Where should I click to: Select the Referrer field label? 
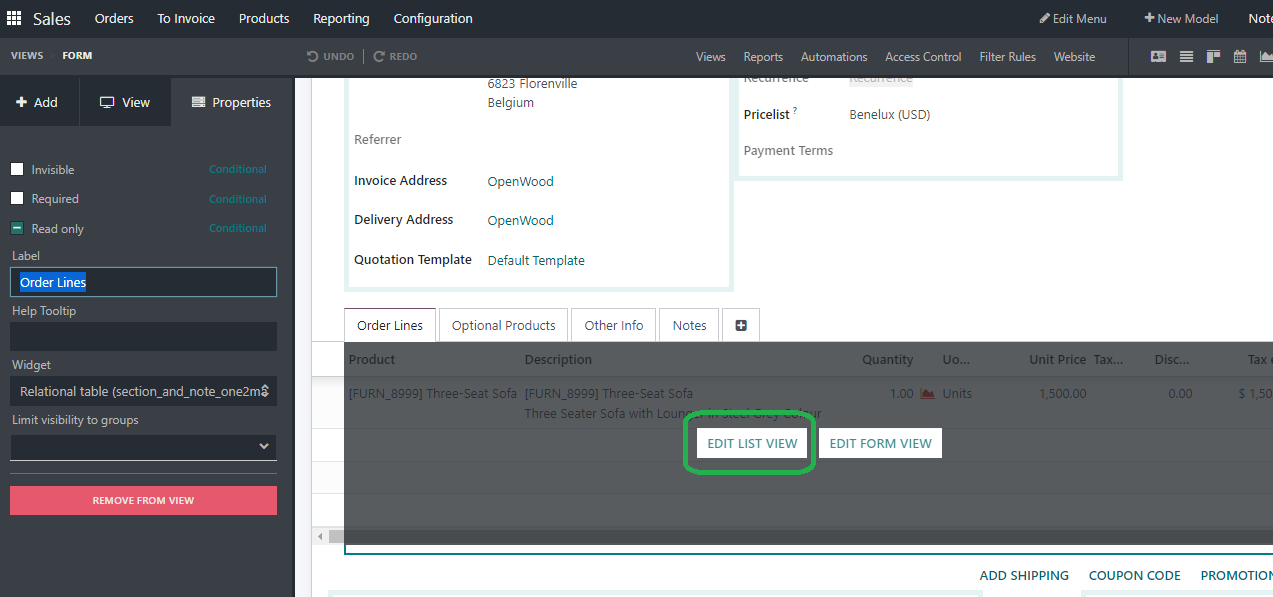coord(378,140)
